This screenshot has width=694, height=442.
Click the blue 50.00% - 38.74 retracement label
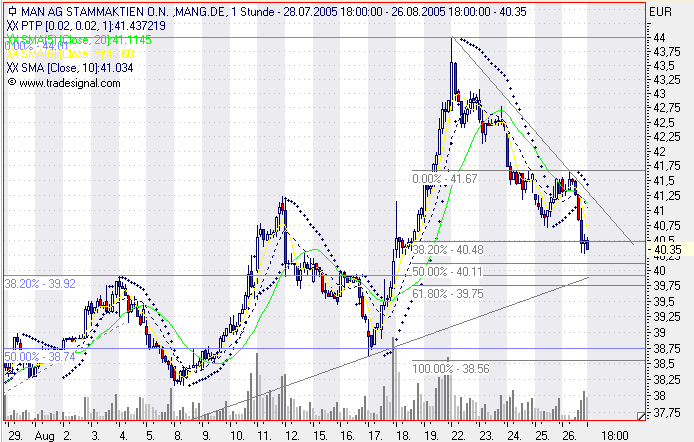[40, 357]
